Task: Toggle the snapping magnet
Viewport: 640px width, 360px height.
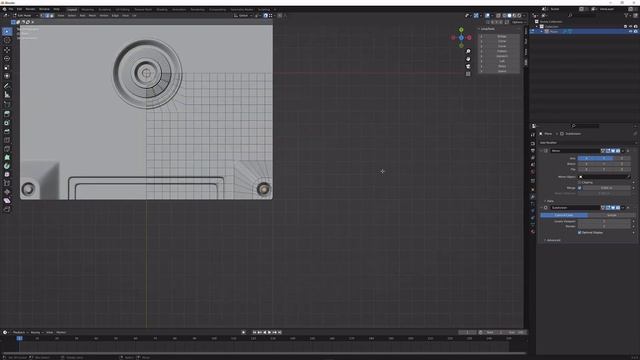Action: pos(265,16)
